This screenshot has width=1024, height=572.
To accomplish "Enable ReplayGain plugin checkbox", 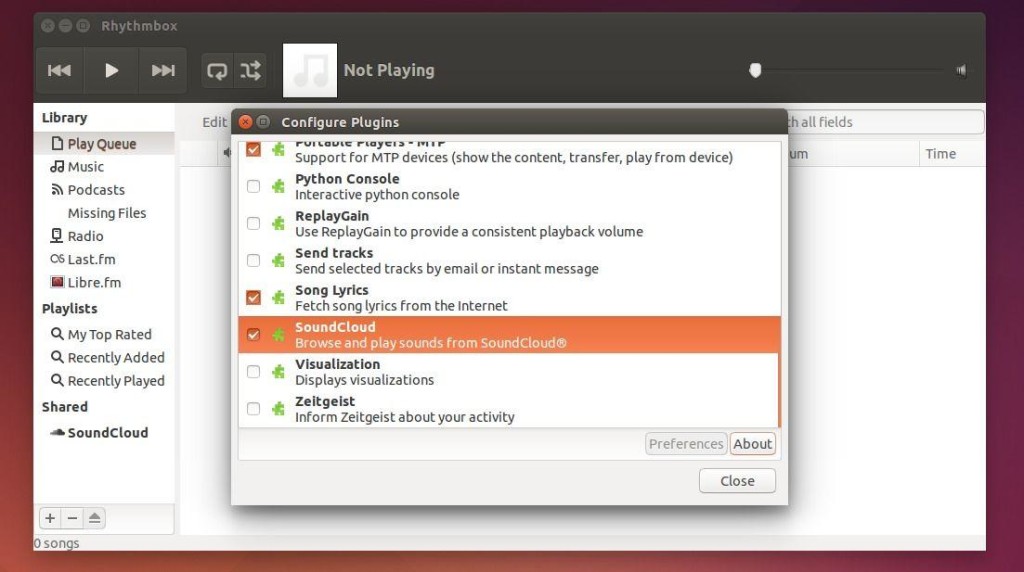I will pos(253,224).
